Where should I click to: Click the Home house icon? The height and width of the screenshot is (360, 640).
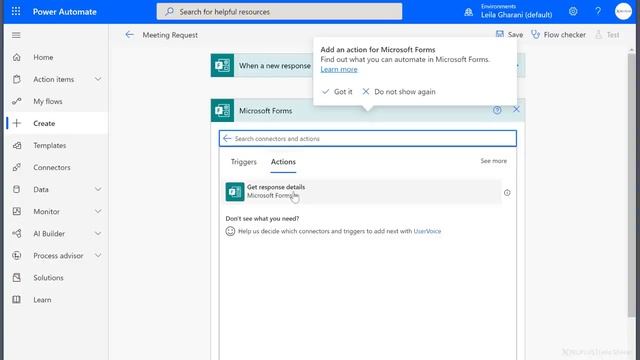click(17, 57)
